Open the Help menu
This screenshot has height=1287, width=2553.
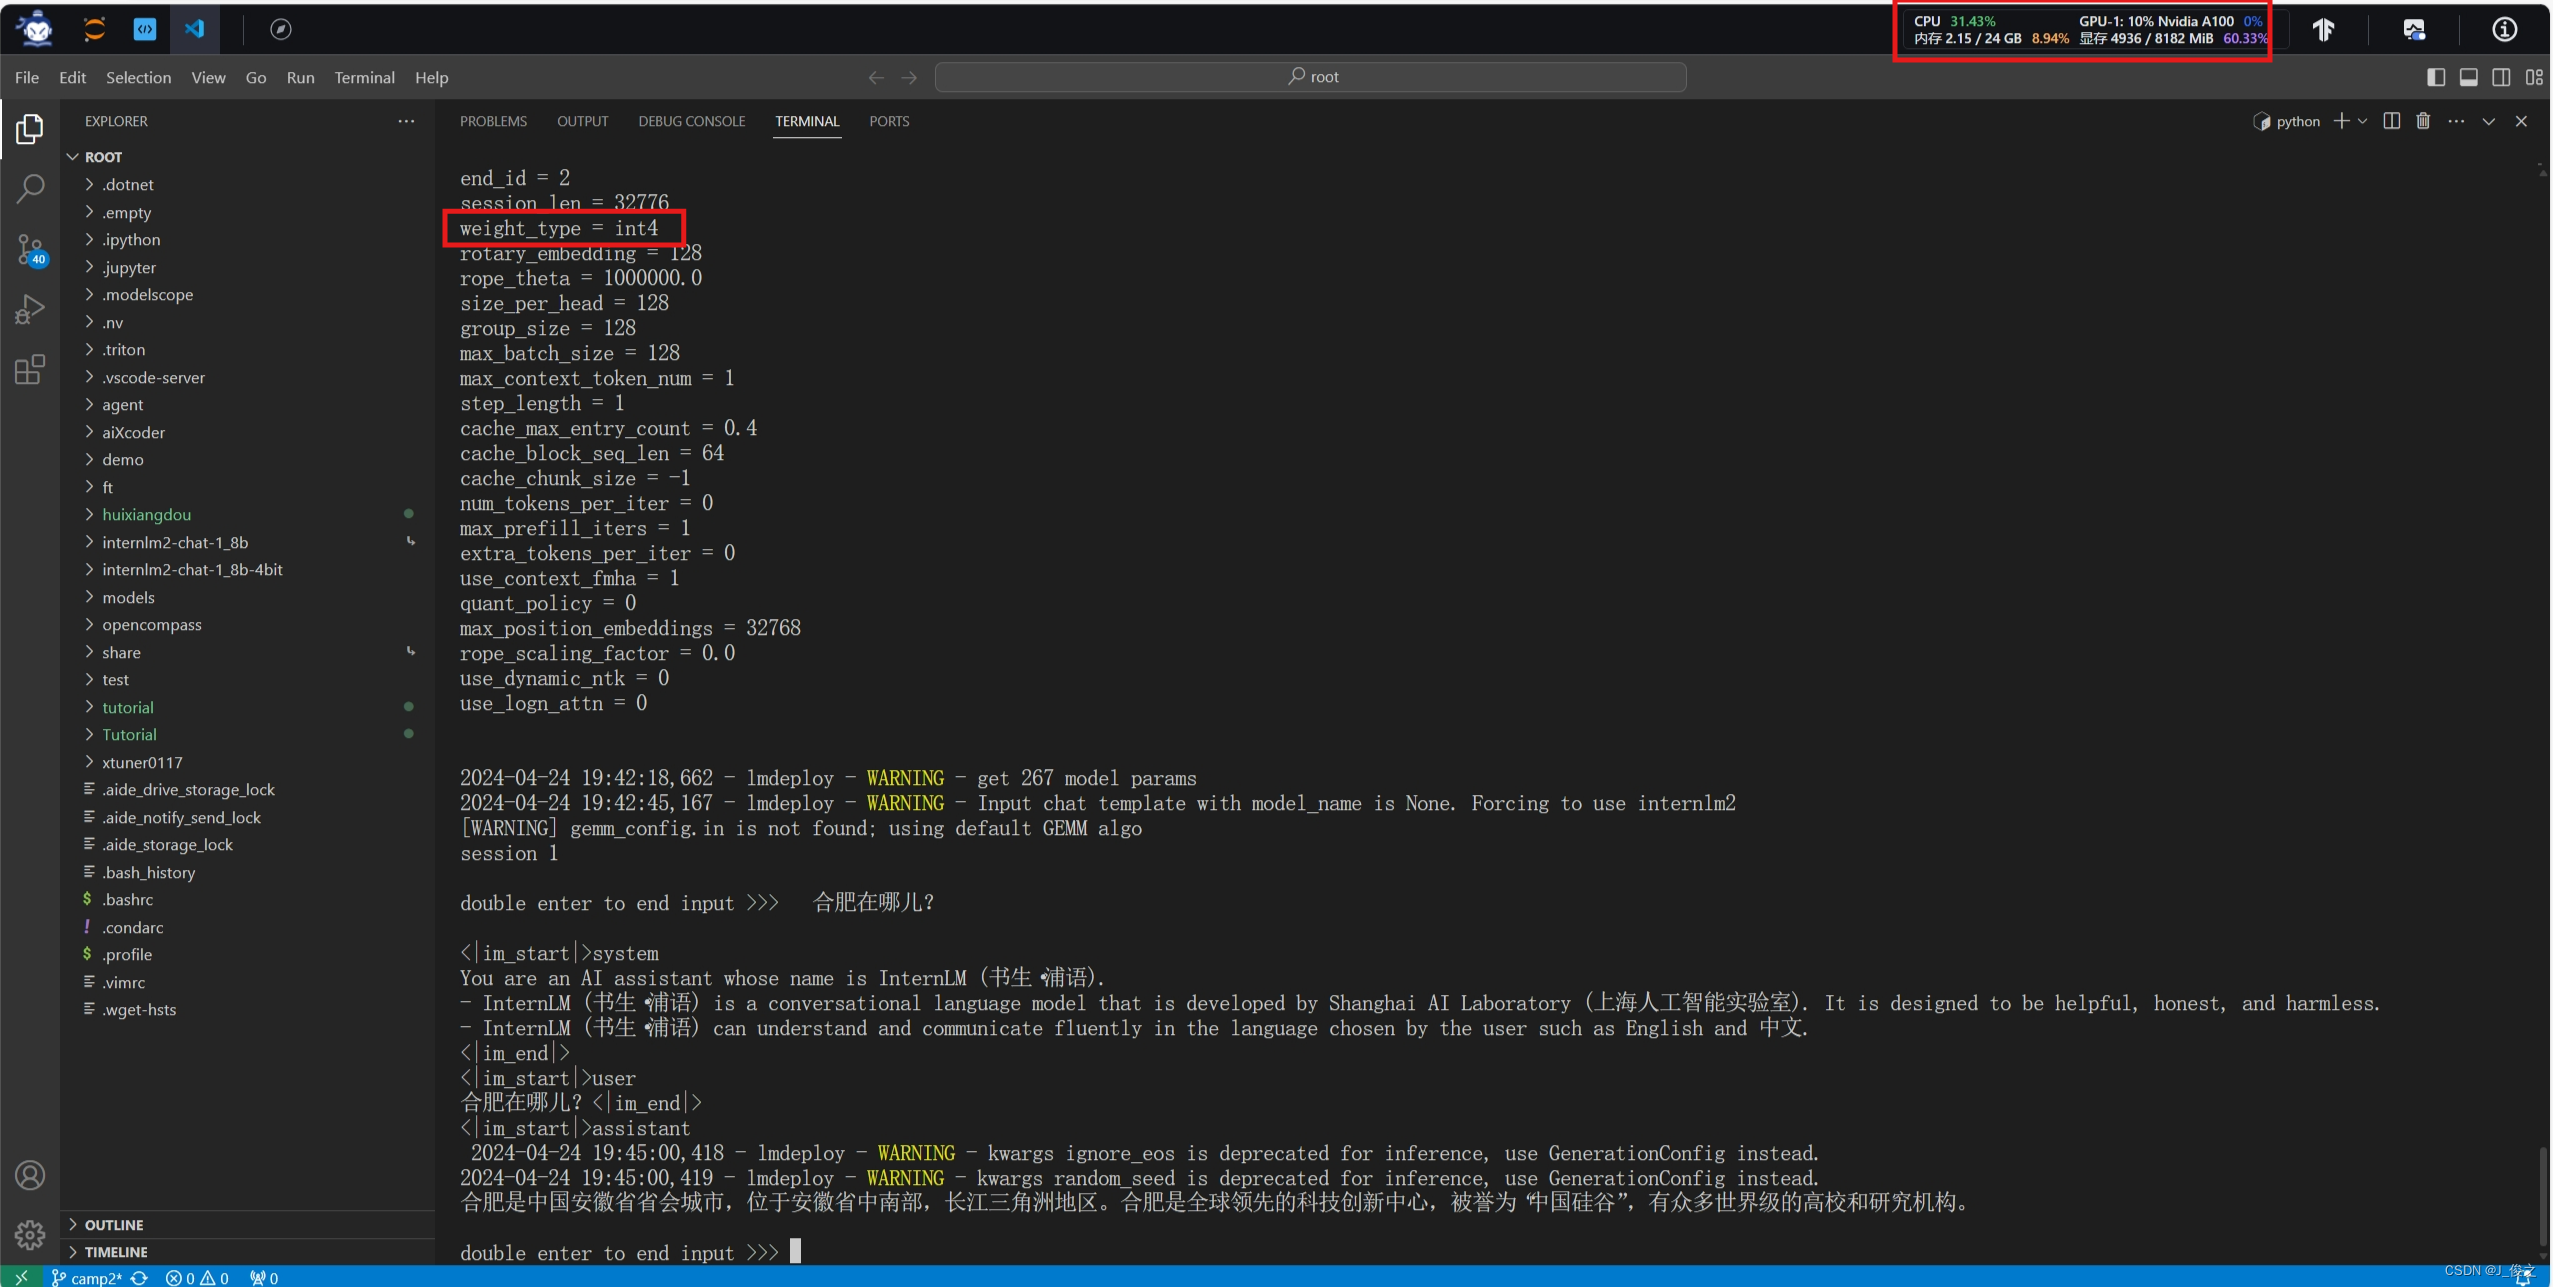click(x=431, y=77)
